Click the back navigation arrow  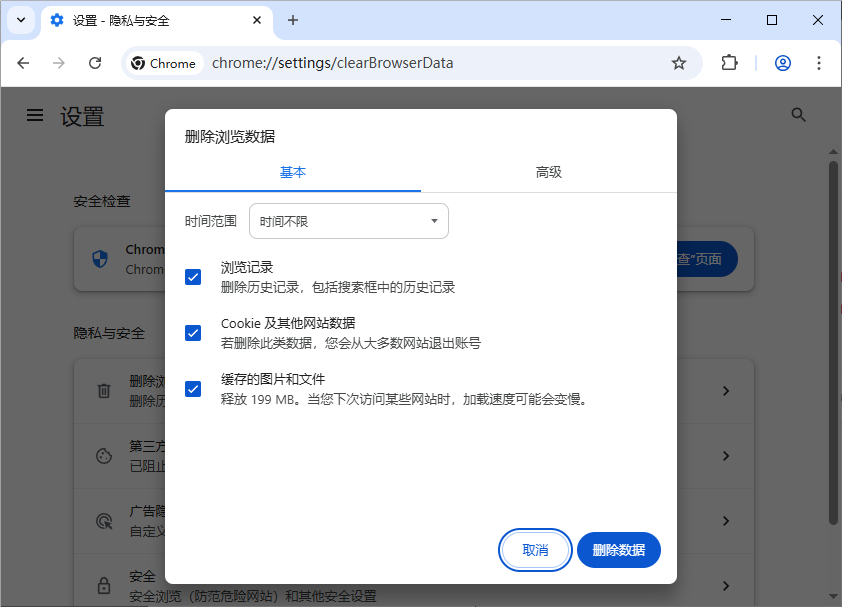click(x=23, y=62)
